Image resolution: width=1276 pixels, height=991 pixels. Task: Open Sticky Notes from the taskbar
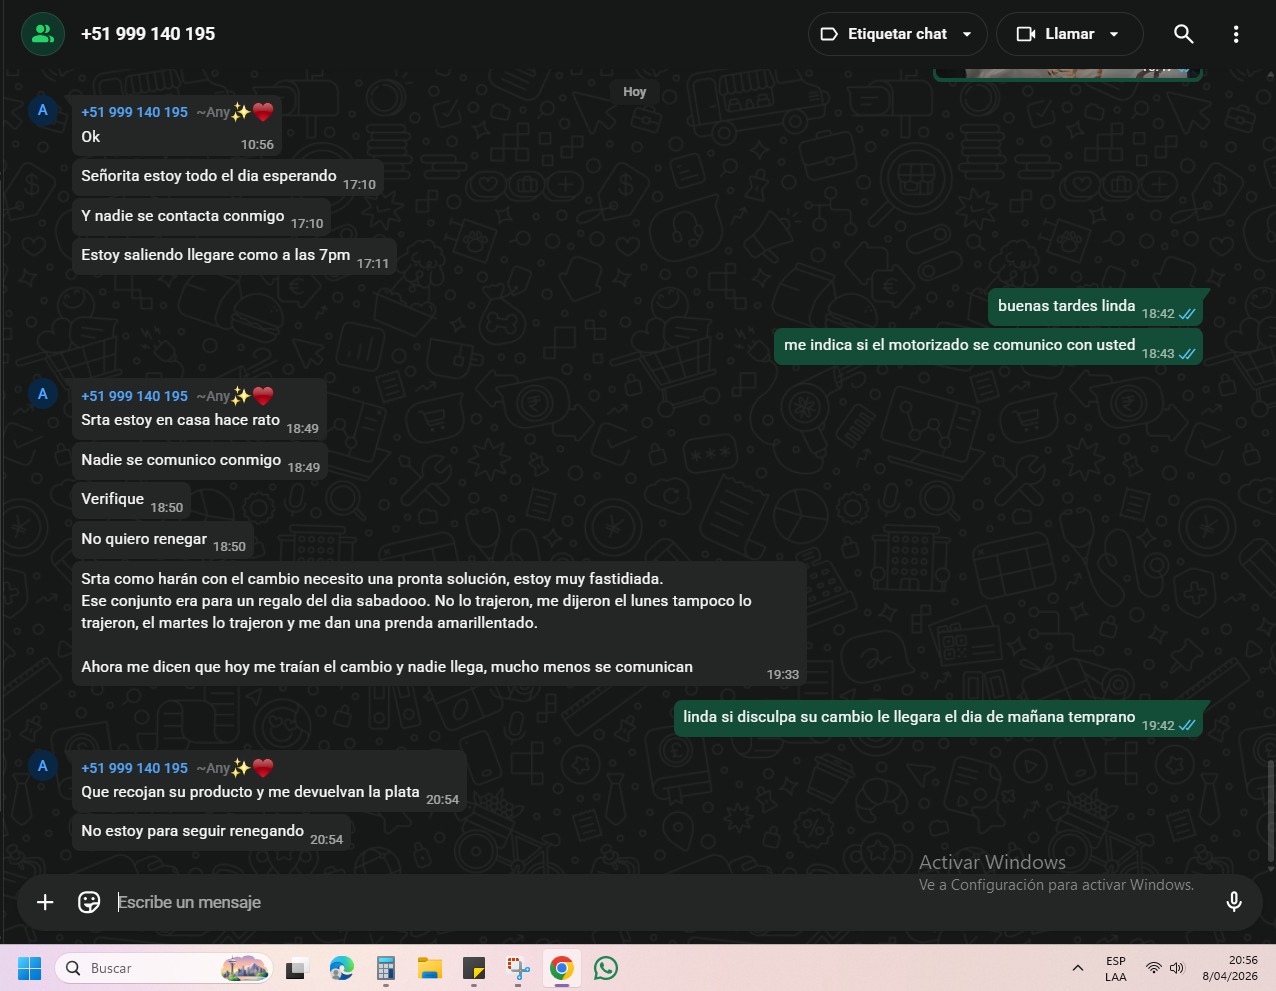[x=474, y=968]
